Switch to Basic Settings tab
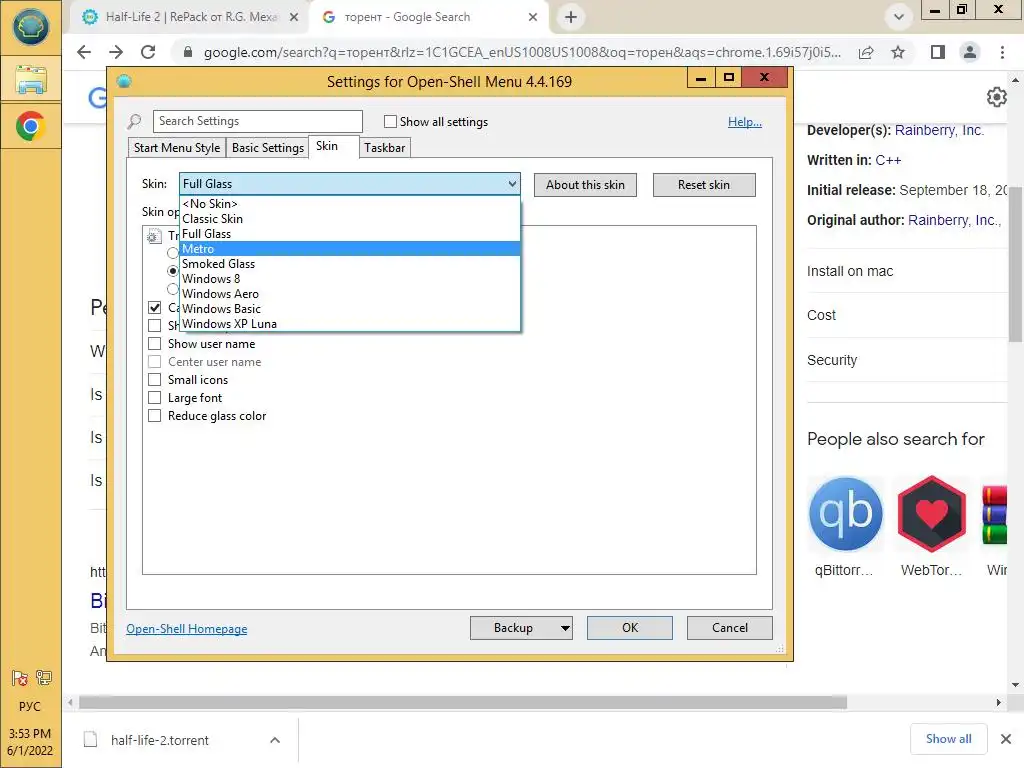 [x=268, y=148]
